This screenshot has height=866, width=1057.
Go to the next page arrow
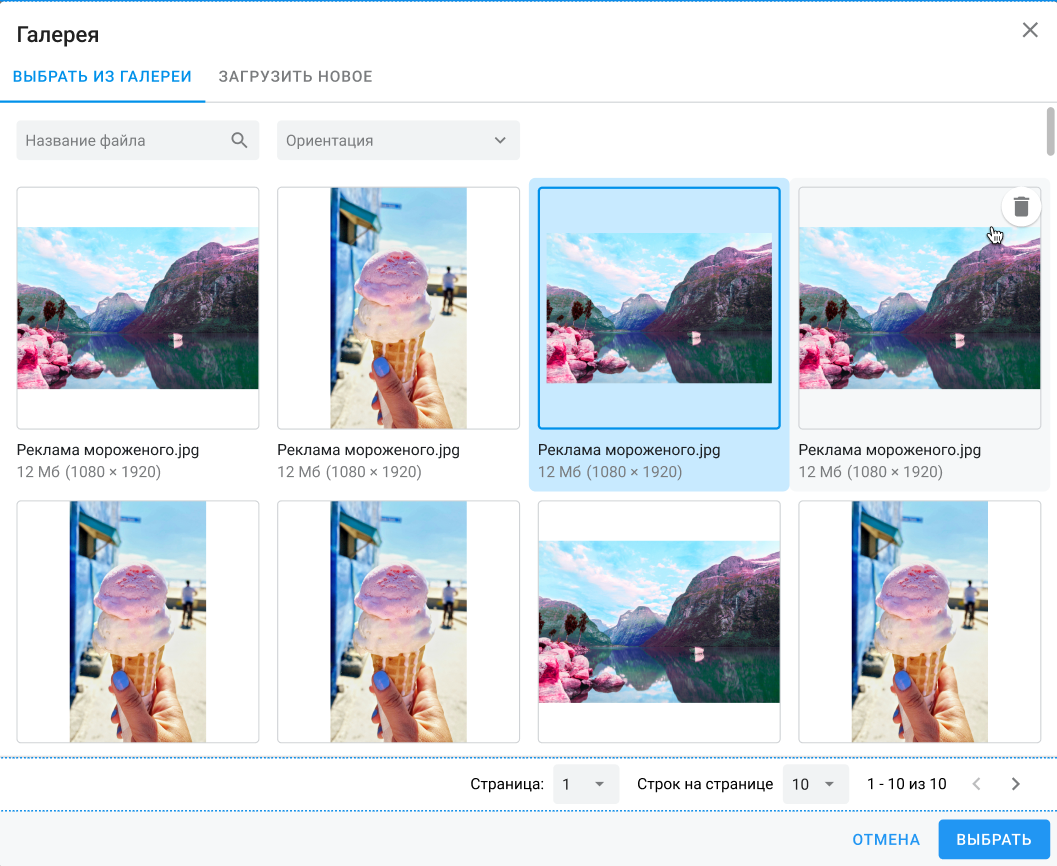pos(1015,784)
